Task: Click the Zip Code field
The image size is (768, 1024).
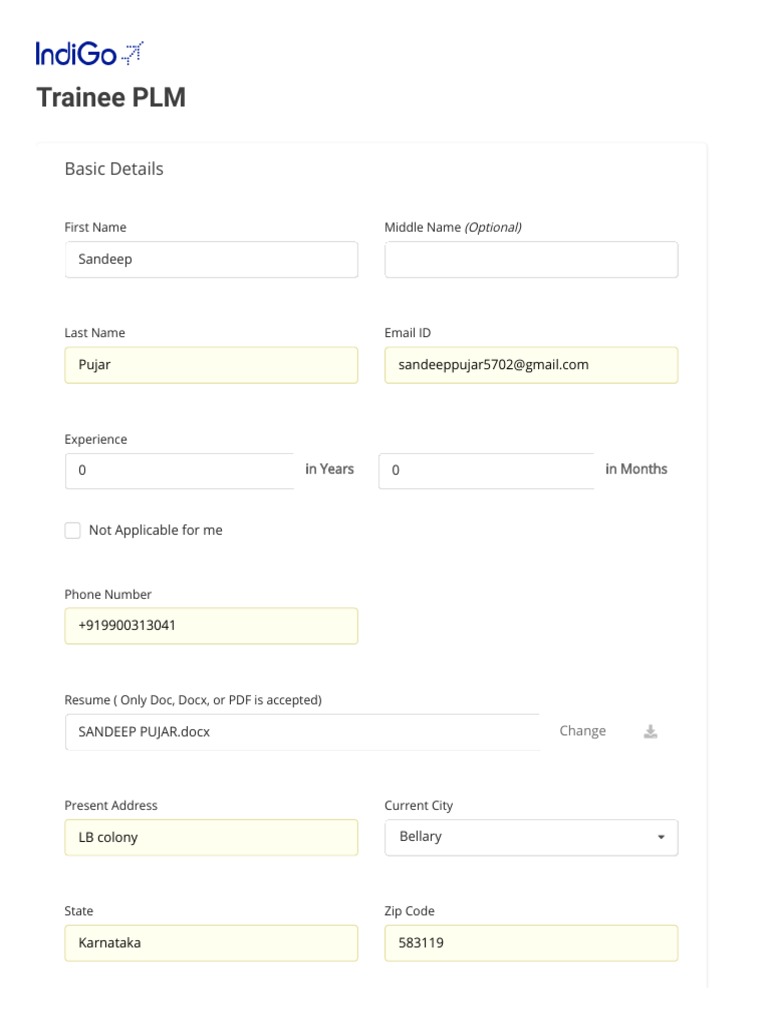Action: point(531,943)
